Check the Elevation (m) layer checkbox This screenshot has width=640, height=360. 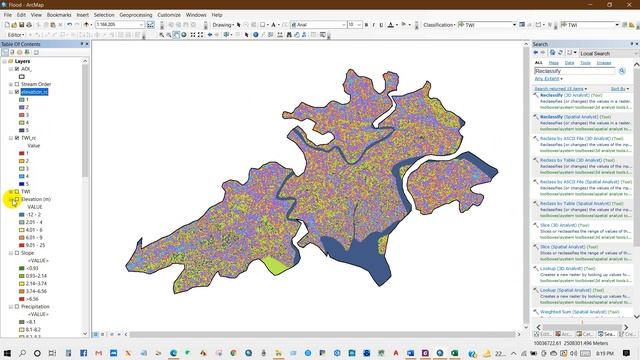coord(17,199)
